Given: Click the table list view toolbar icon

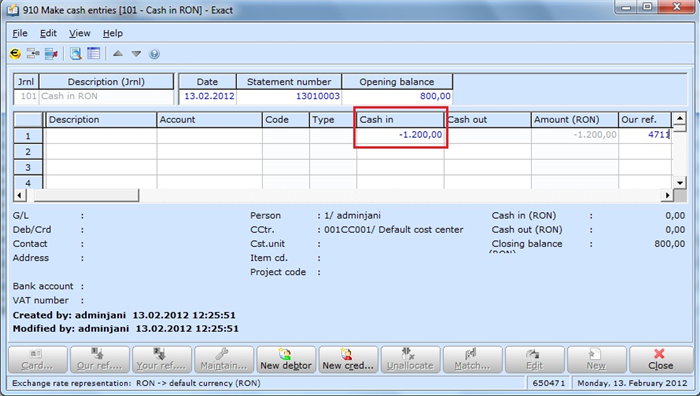Looking at the screenshot, I should coord(93,54).
